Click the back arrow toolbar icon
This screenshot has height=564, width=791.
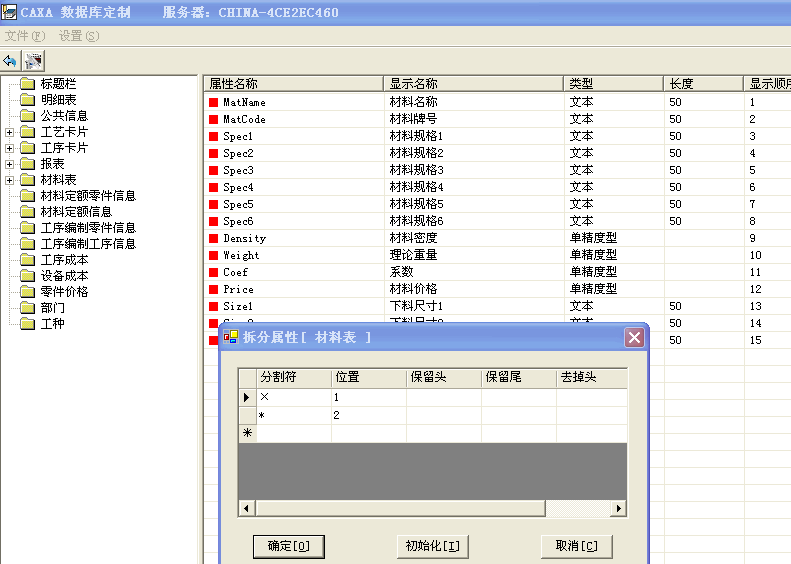coord(11,60)
